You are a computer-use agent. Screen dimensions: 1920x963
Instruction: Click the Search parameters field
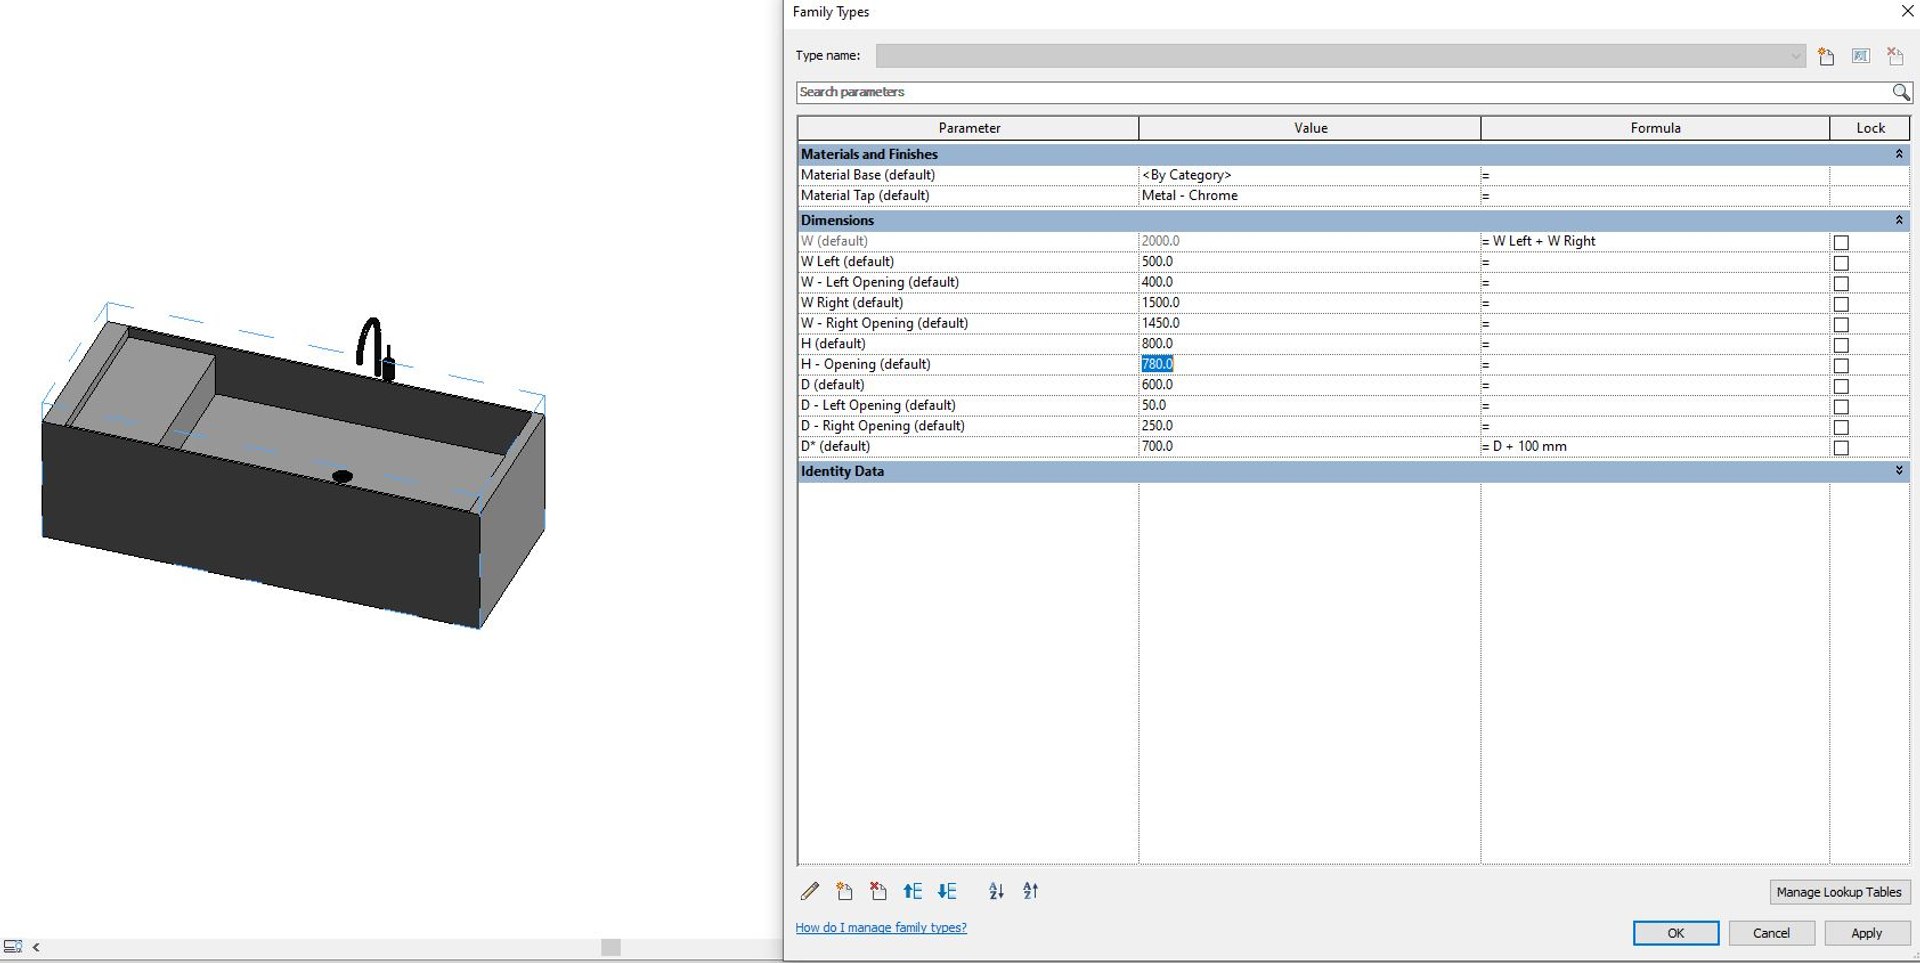(1343, 92)
